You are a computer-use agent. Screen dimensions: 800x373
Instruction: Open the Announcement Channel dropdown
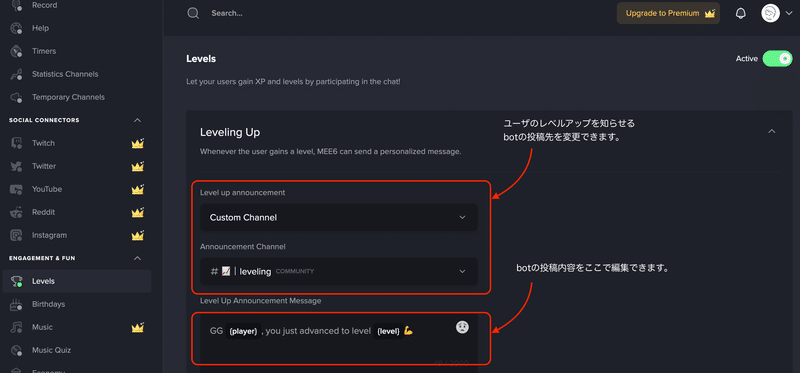(339, 271)
